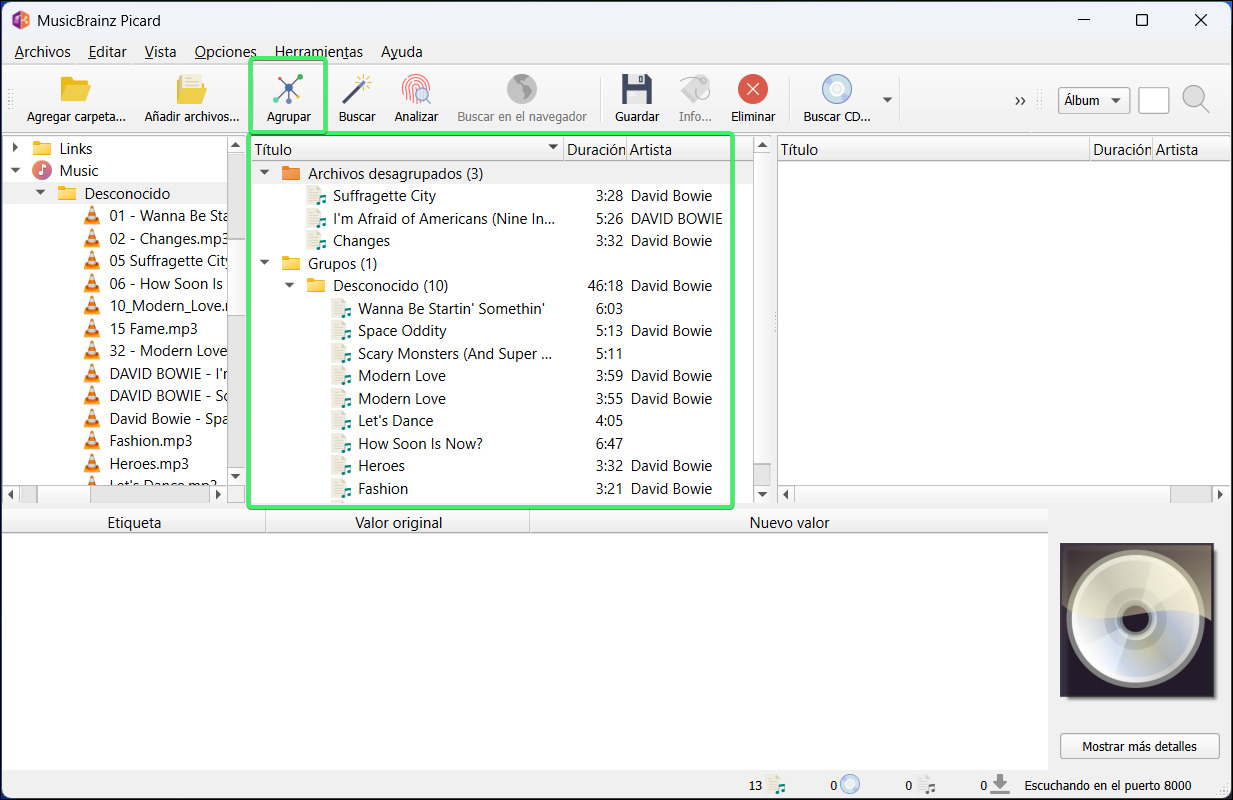
Task: Click the note icon beside Suffragette City
Action: click(x=316, y=196)
